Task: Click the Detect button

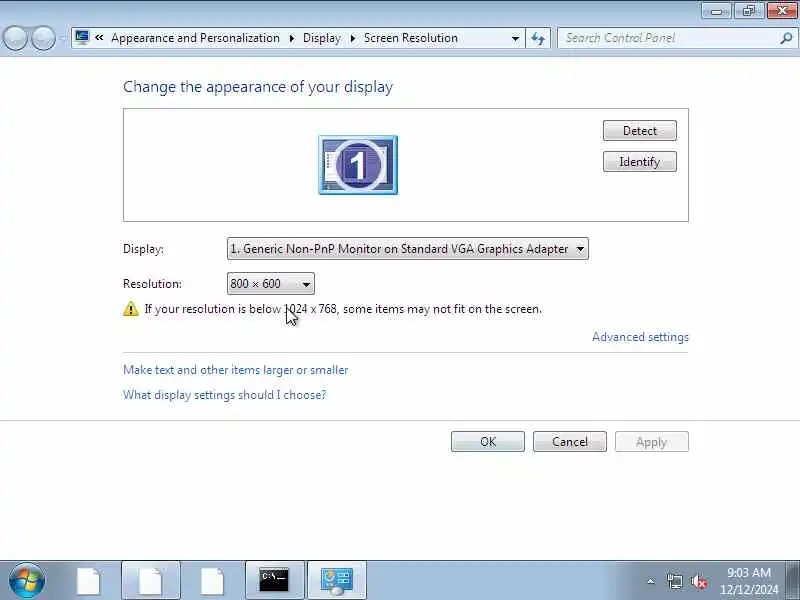Action: [x=640, y=131]
